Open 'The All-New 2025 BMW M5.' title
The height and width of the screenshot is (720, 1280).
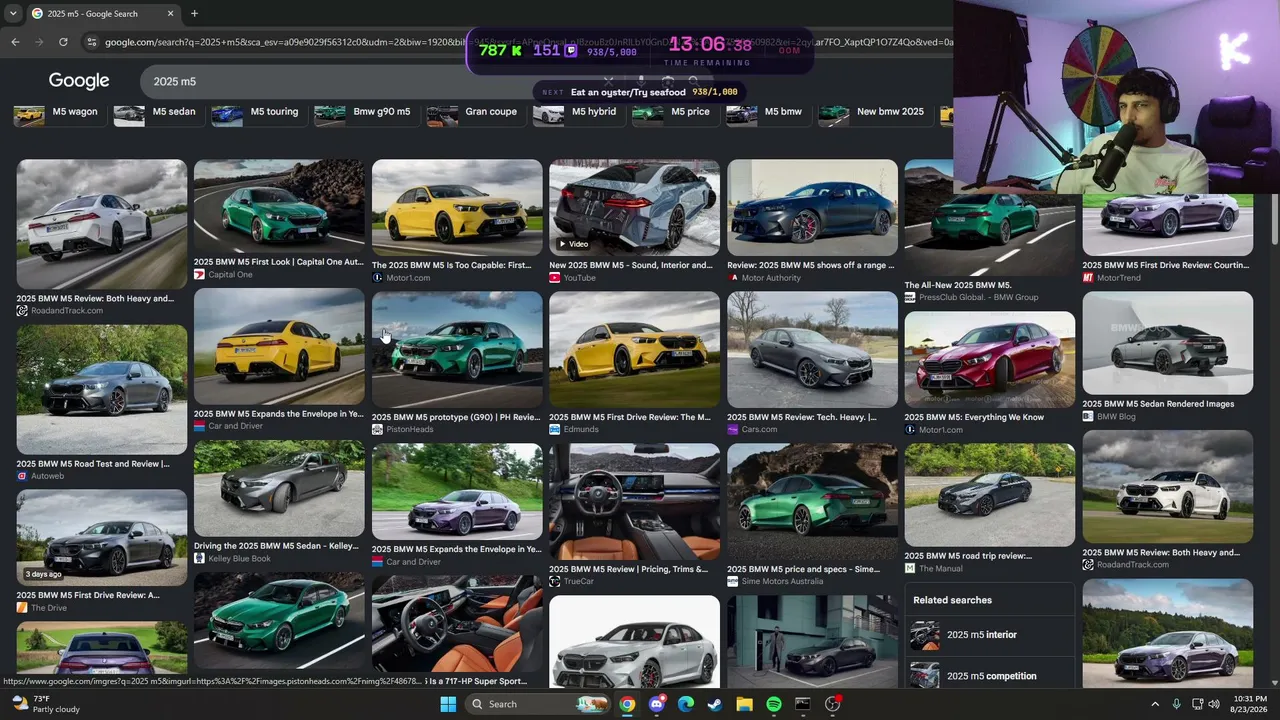(x=958, y=285)
